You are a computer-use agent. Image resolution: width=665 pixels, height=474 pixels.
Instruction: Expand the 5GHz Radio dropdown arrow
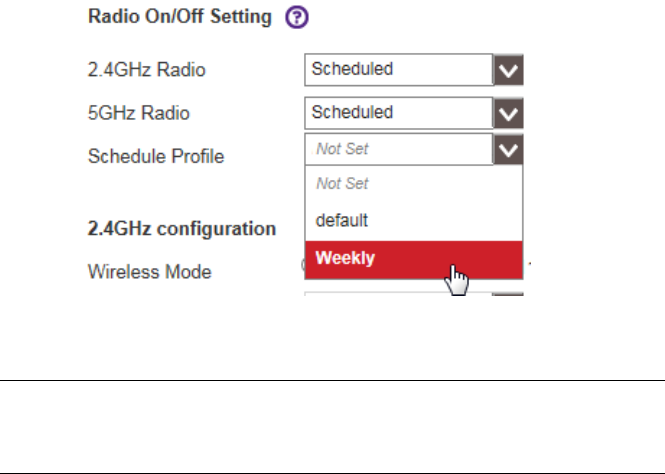[x=509, y=111]
